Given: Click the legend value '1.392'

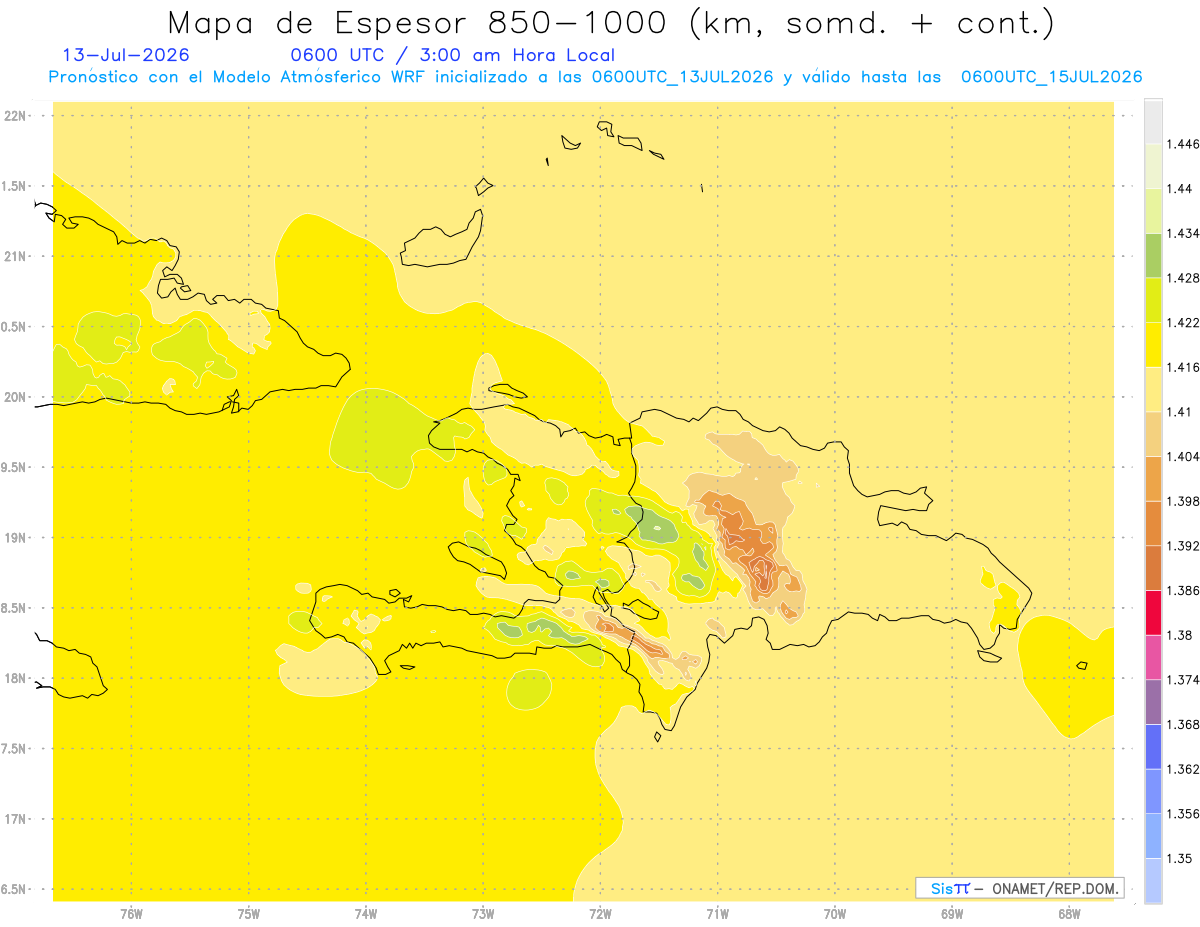Looking at the screenshot, I should 1183,546.
